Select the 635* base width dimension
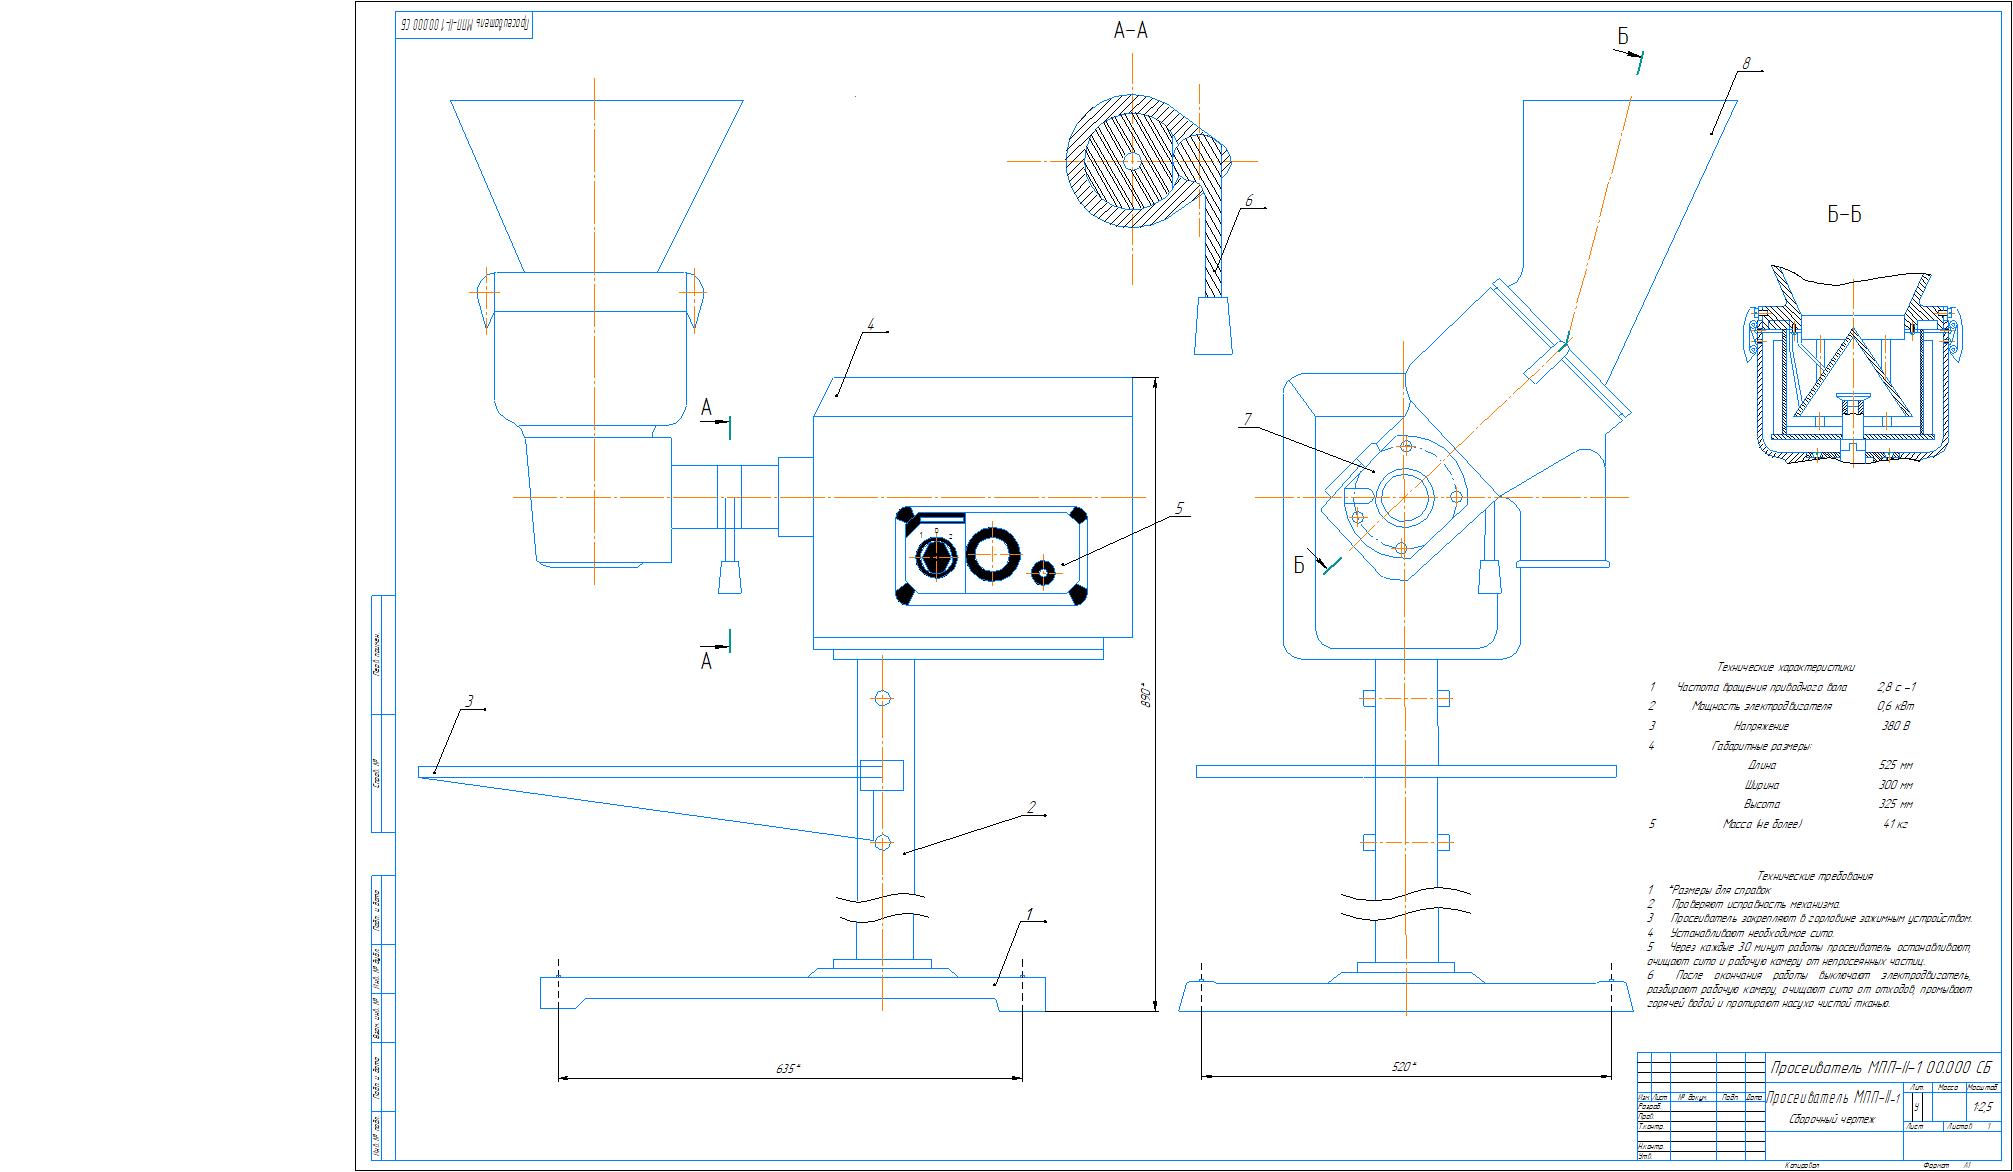Screen dimensions: 2013x1172 tap(788, 1069)
